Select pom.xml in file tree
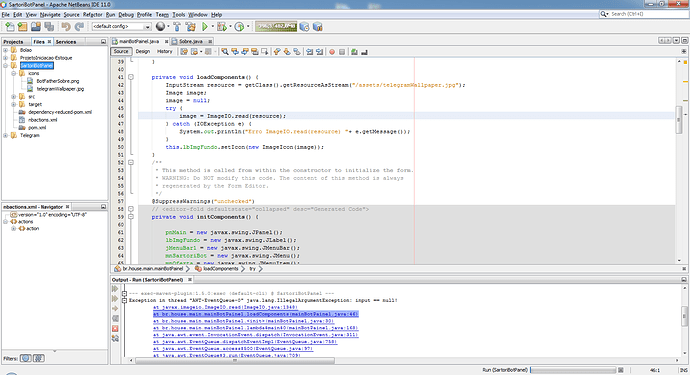 tap(37, 128)
